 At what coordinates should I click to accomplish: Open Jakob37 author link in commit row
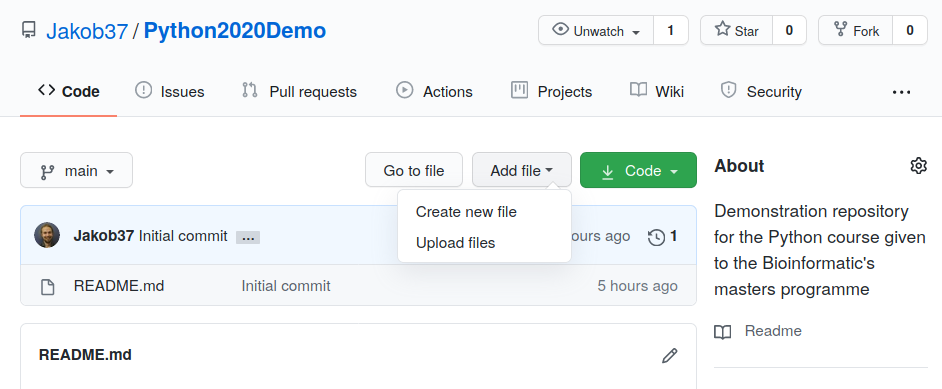[x=103, y=236]
